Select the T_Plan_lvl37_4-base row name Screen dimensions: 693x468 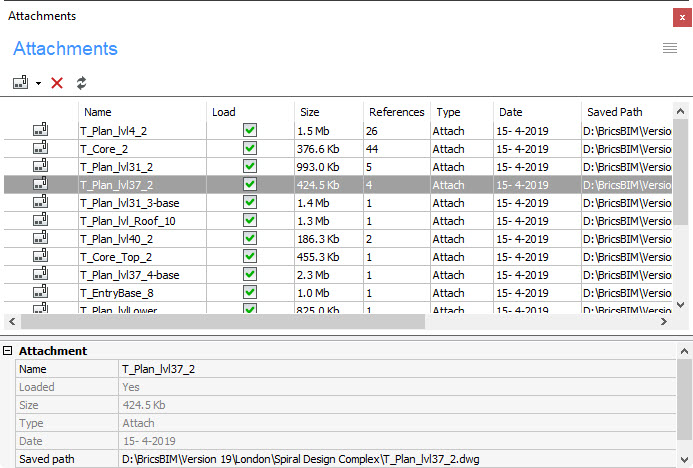[x=129, y=275]
